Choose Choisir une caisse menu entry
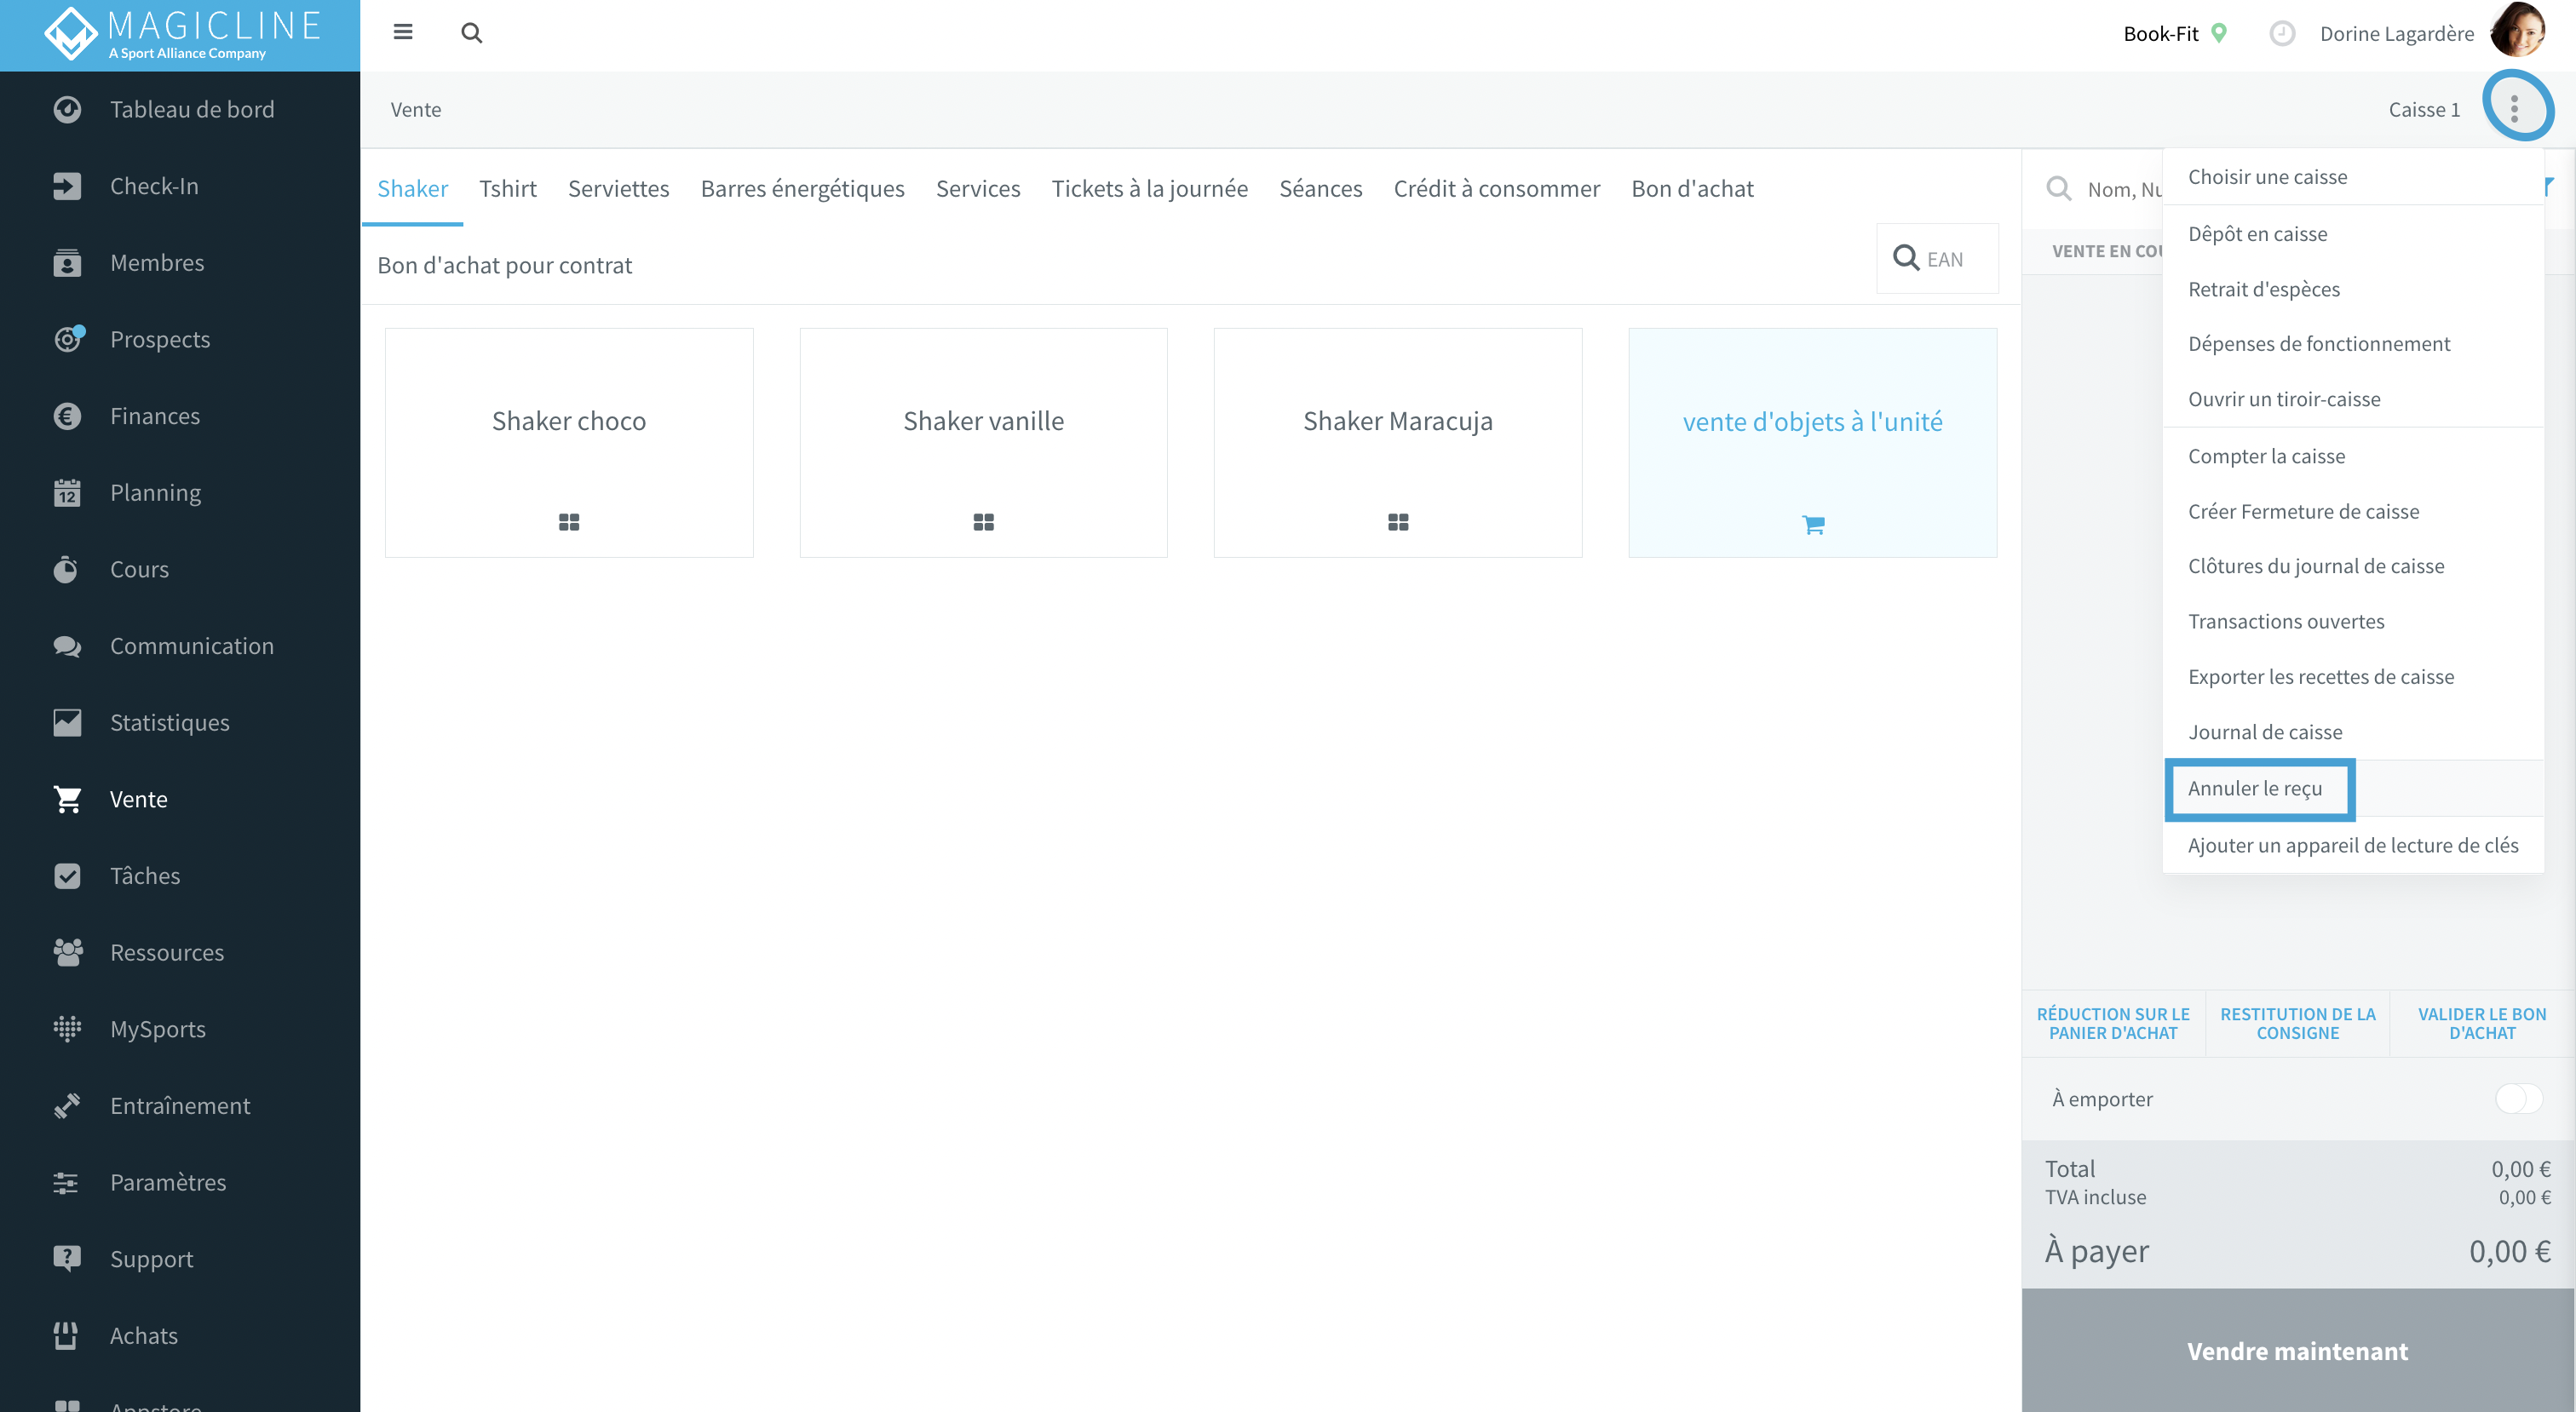Viewport: 2576px width, 1412px height. (x=2353, y=177)
